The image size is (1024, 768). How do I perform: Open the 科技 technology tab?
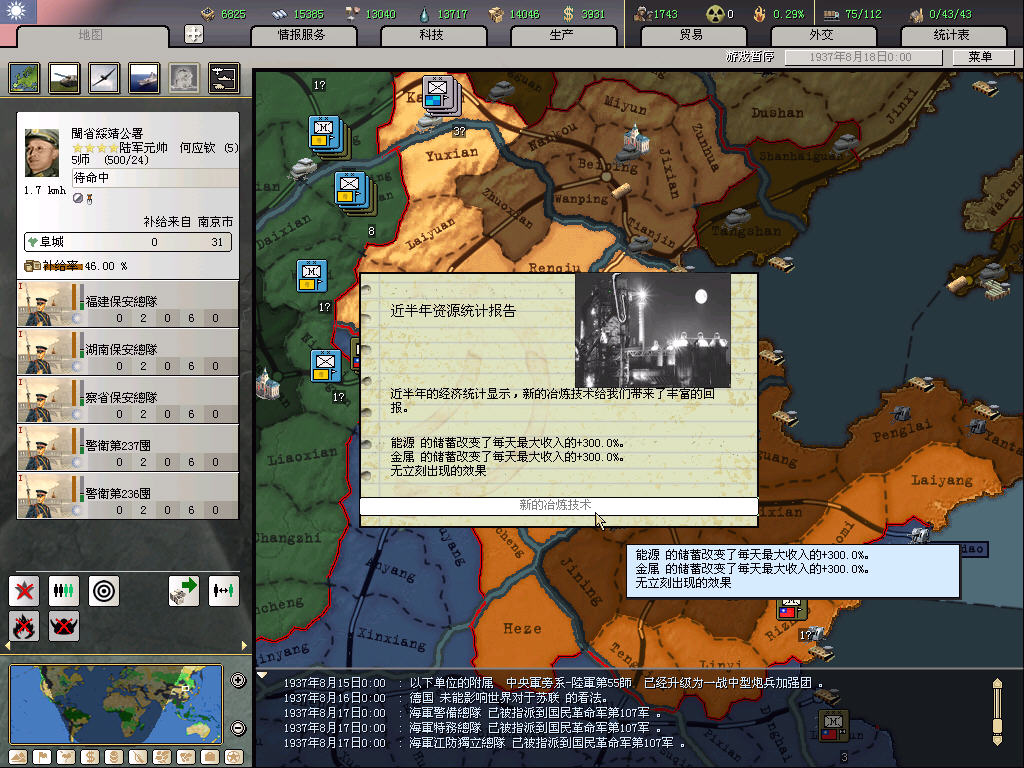(431, 35)
